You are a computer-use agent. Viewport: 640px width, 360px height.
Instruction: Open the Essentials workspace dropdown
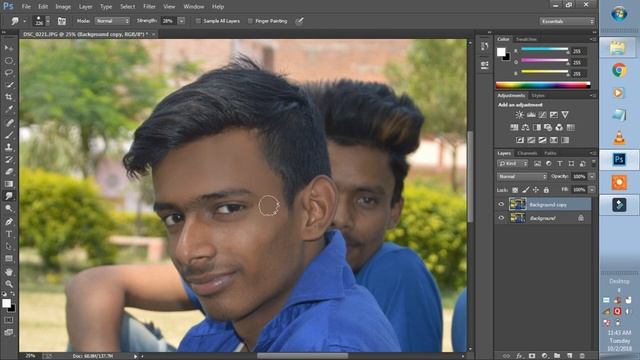tap(567, 21)
